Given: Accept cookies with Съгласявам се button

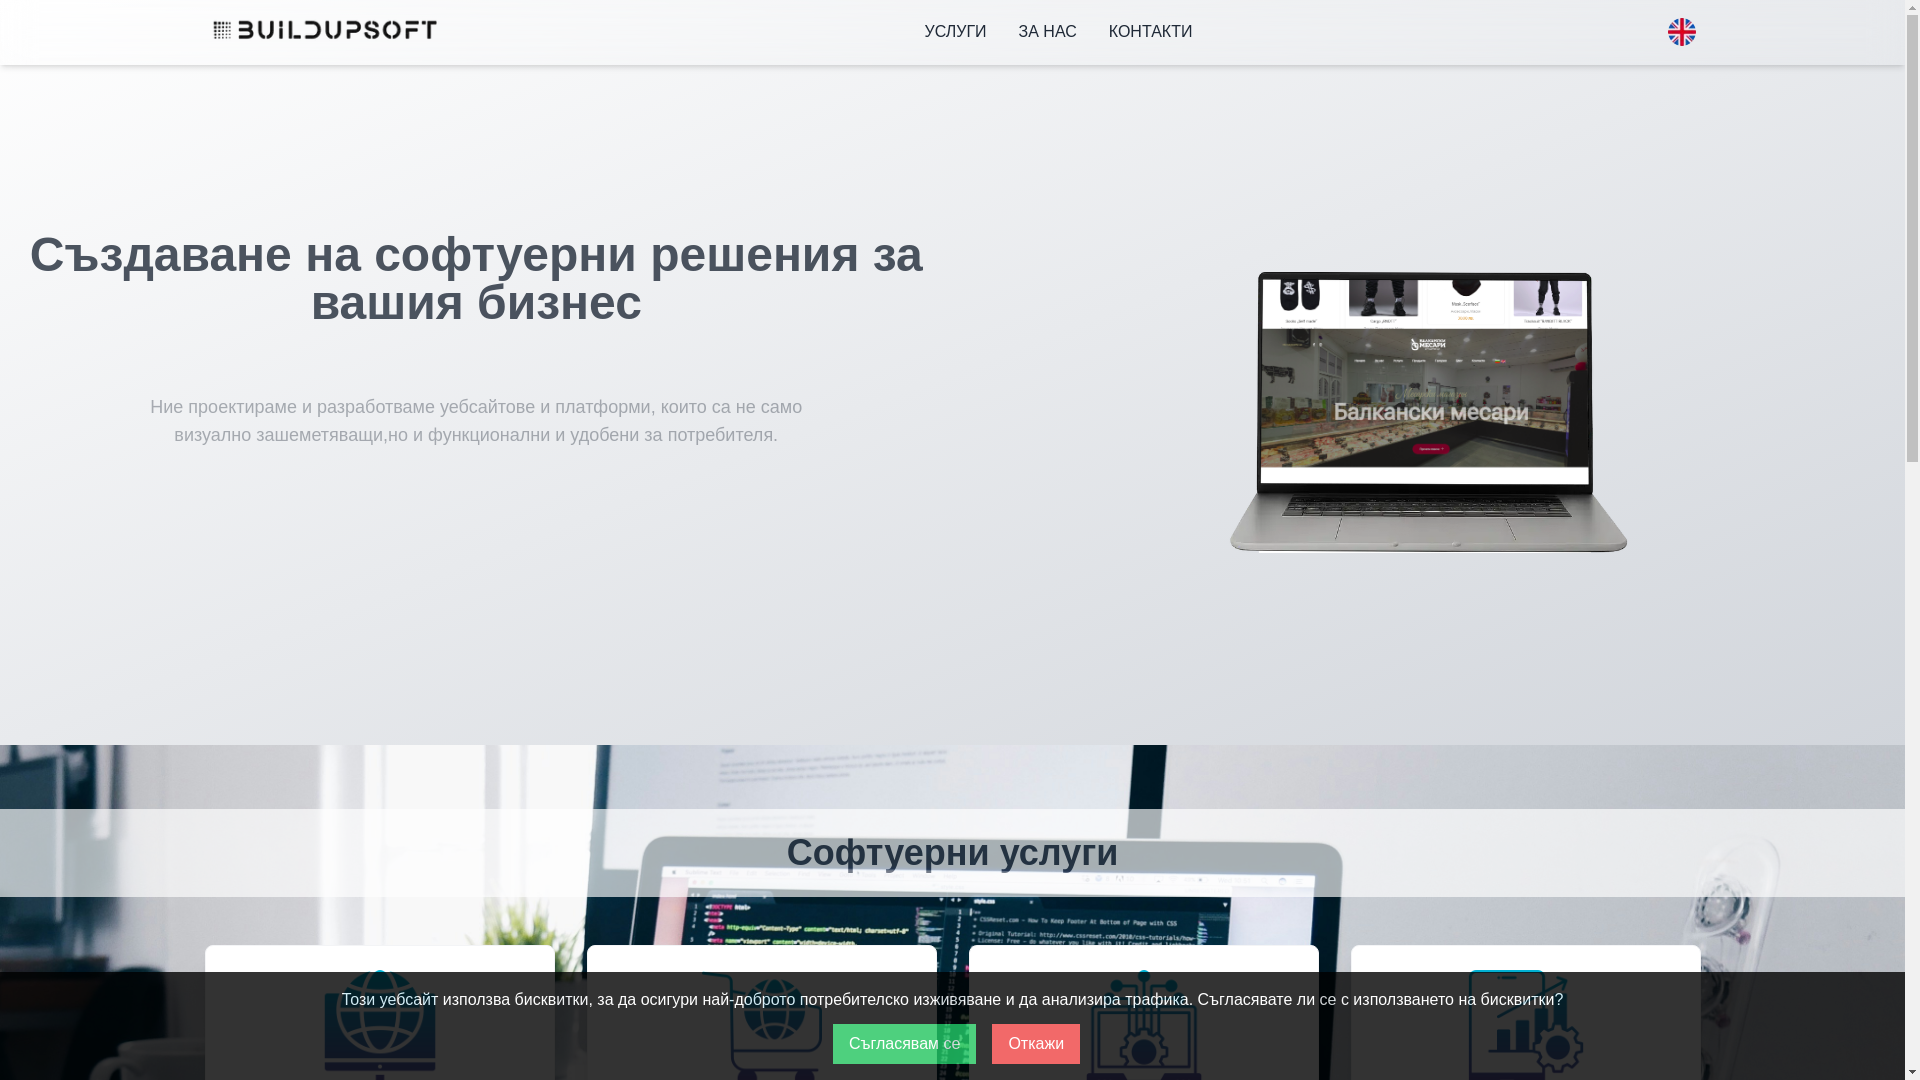Looking at the screenshot, I should [x=904, y=1044].
